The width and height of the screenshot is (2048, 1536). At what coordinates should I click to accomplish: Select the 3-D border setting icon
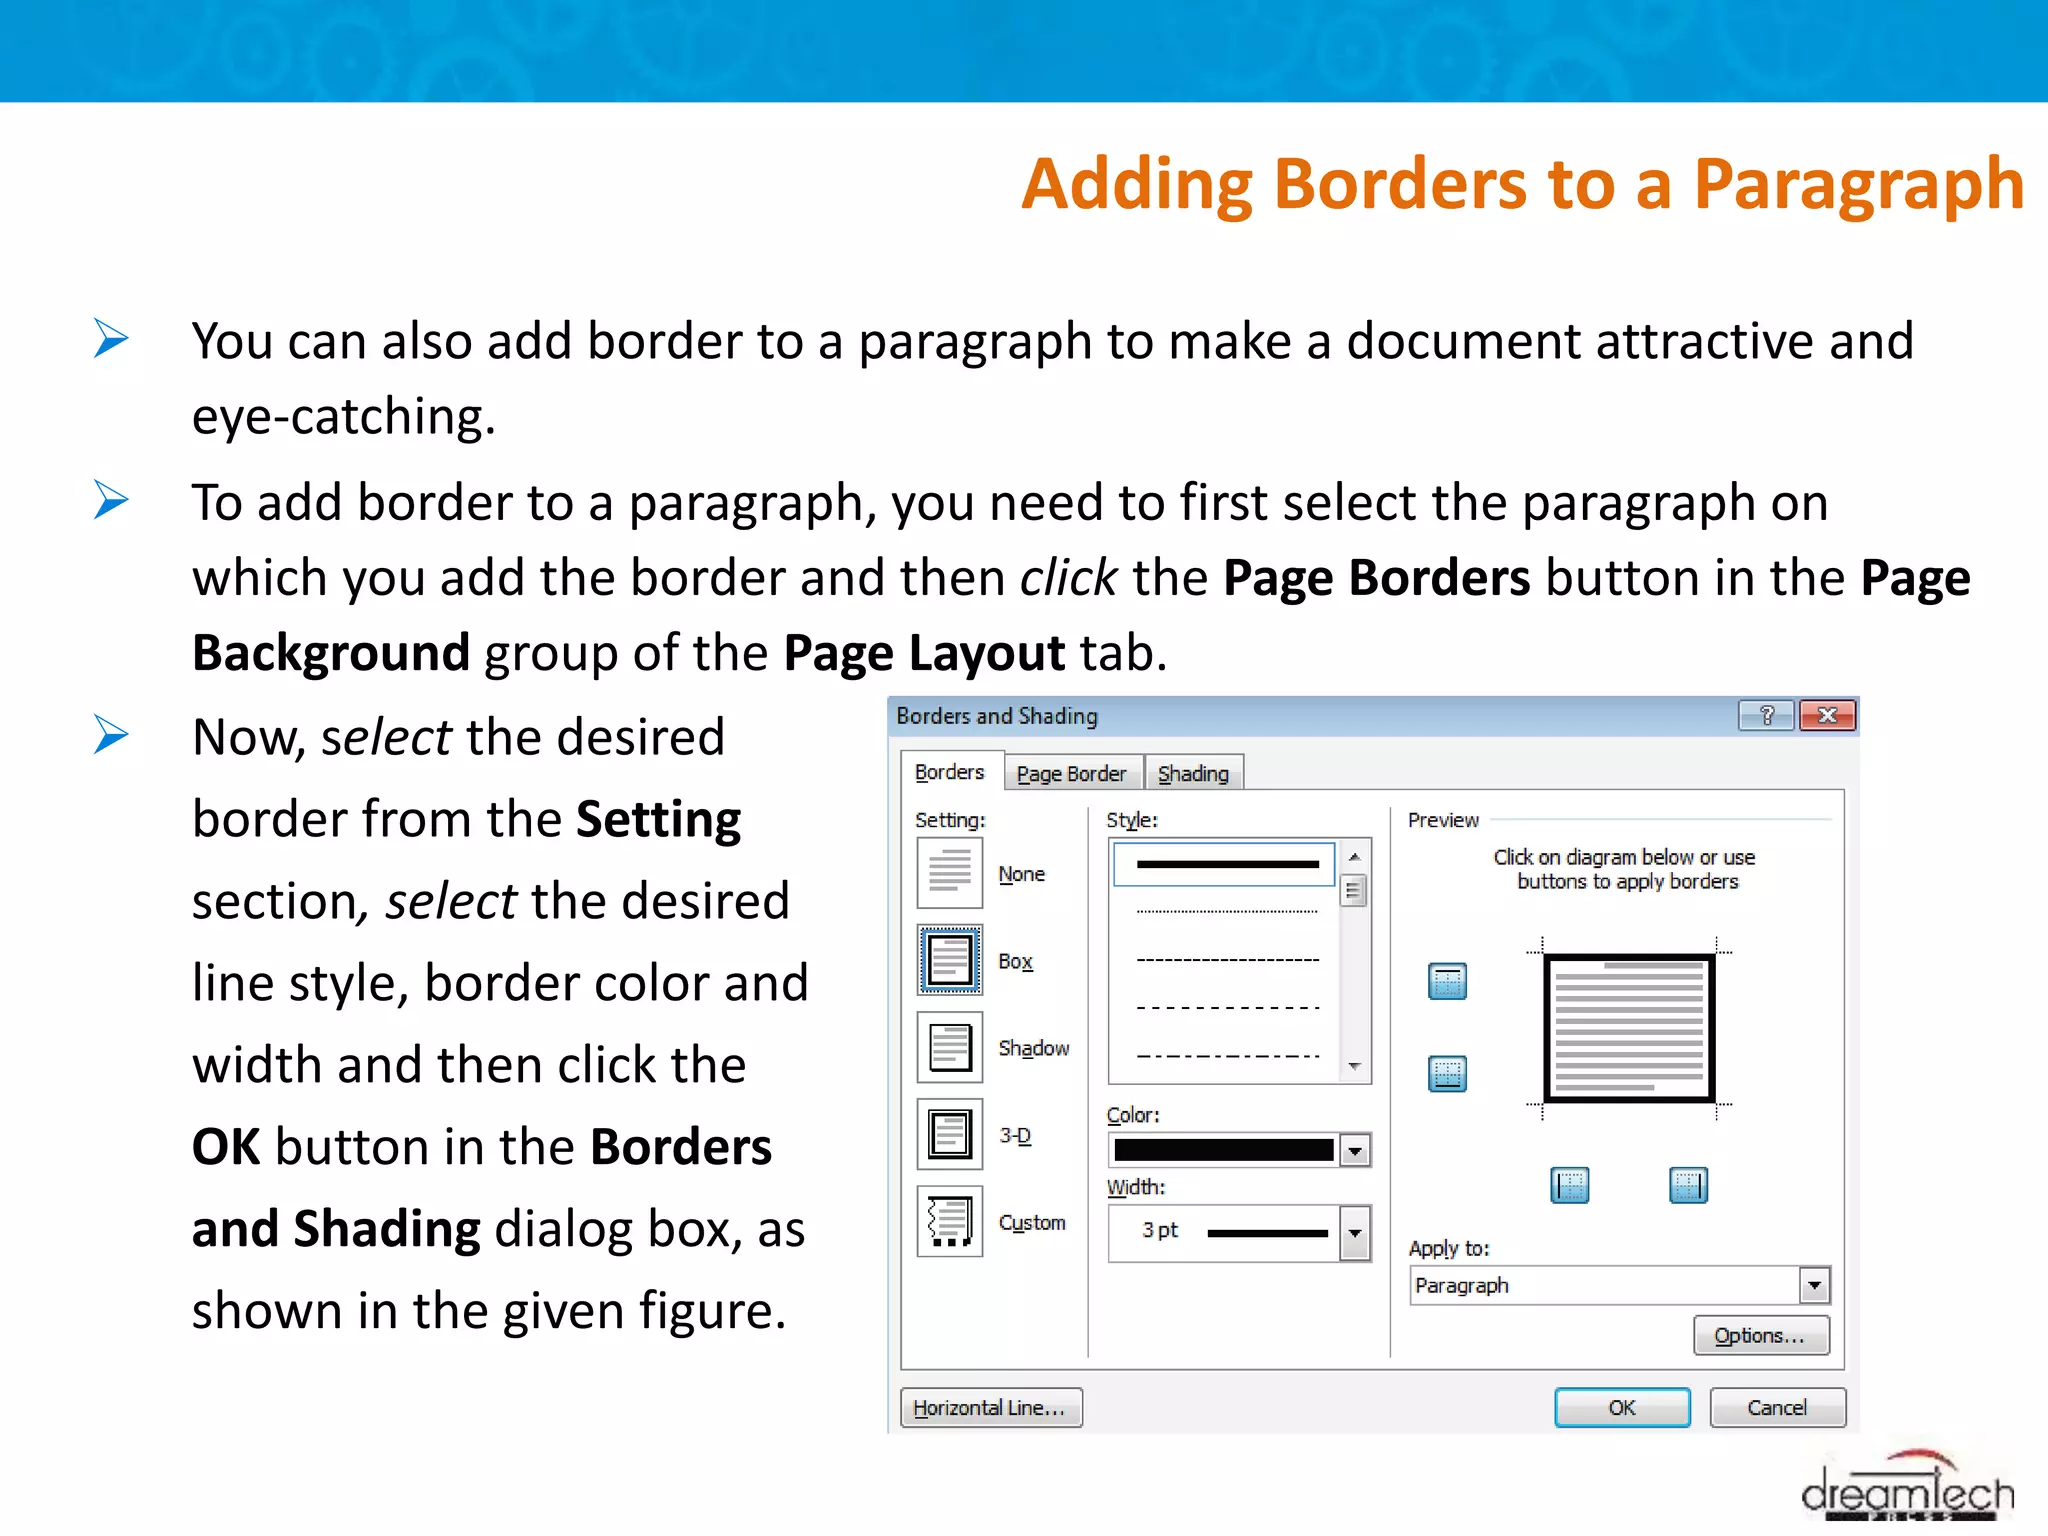coord(949,1134)
